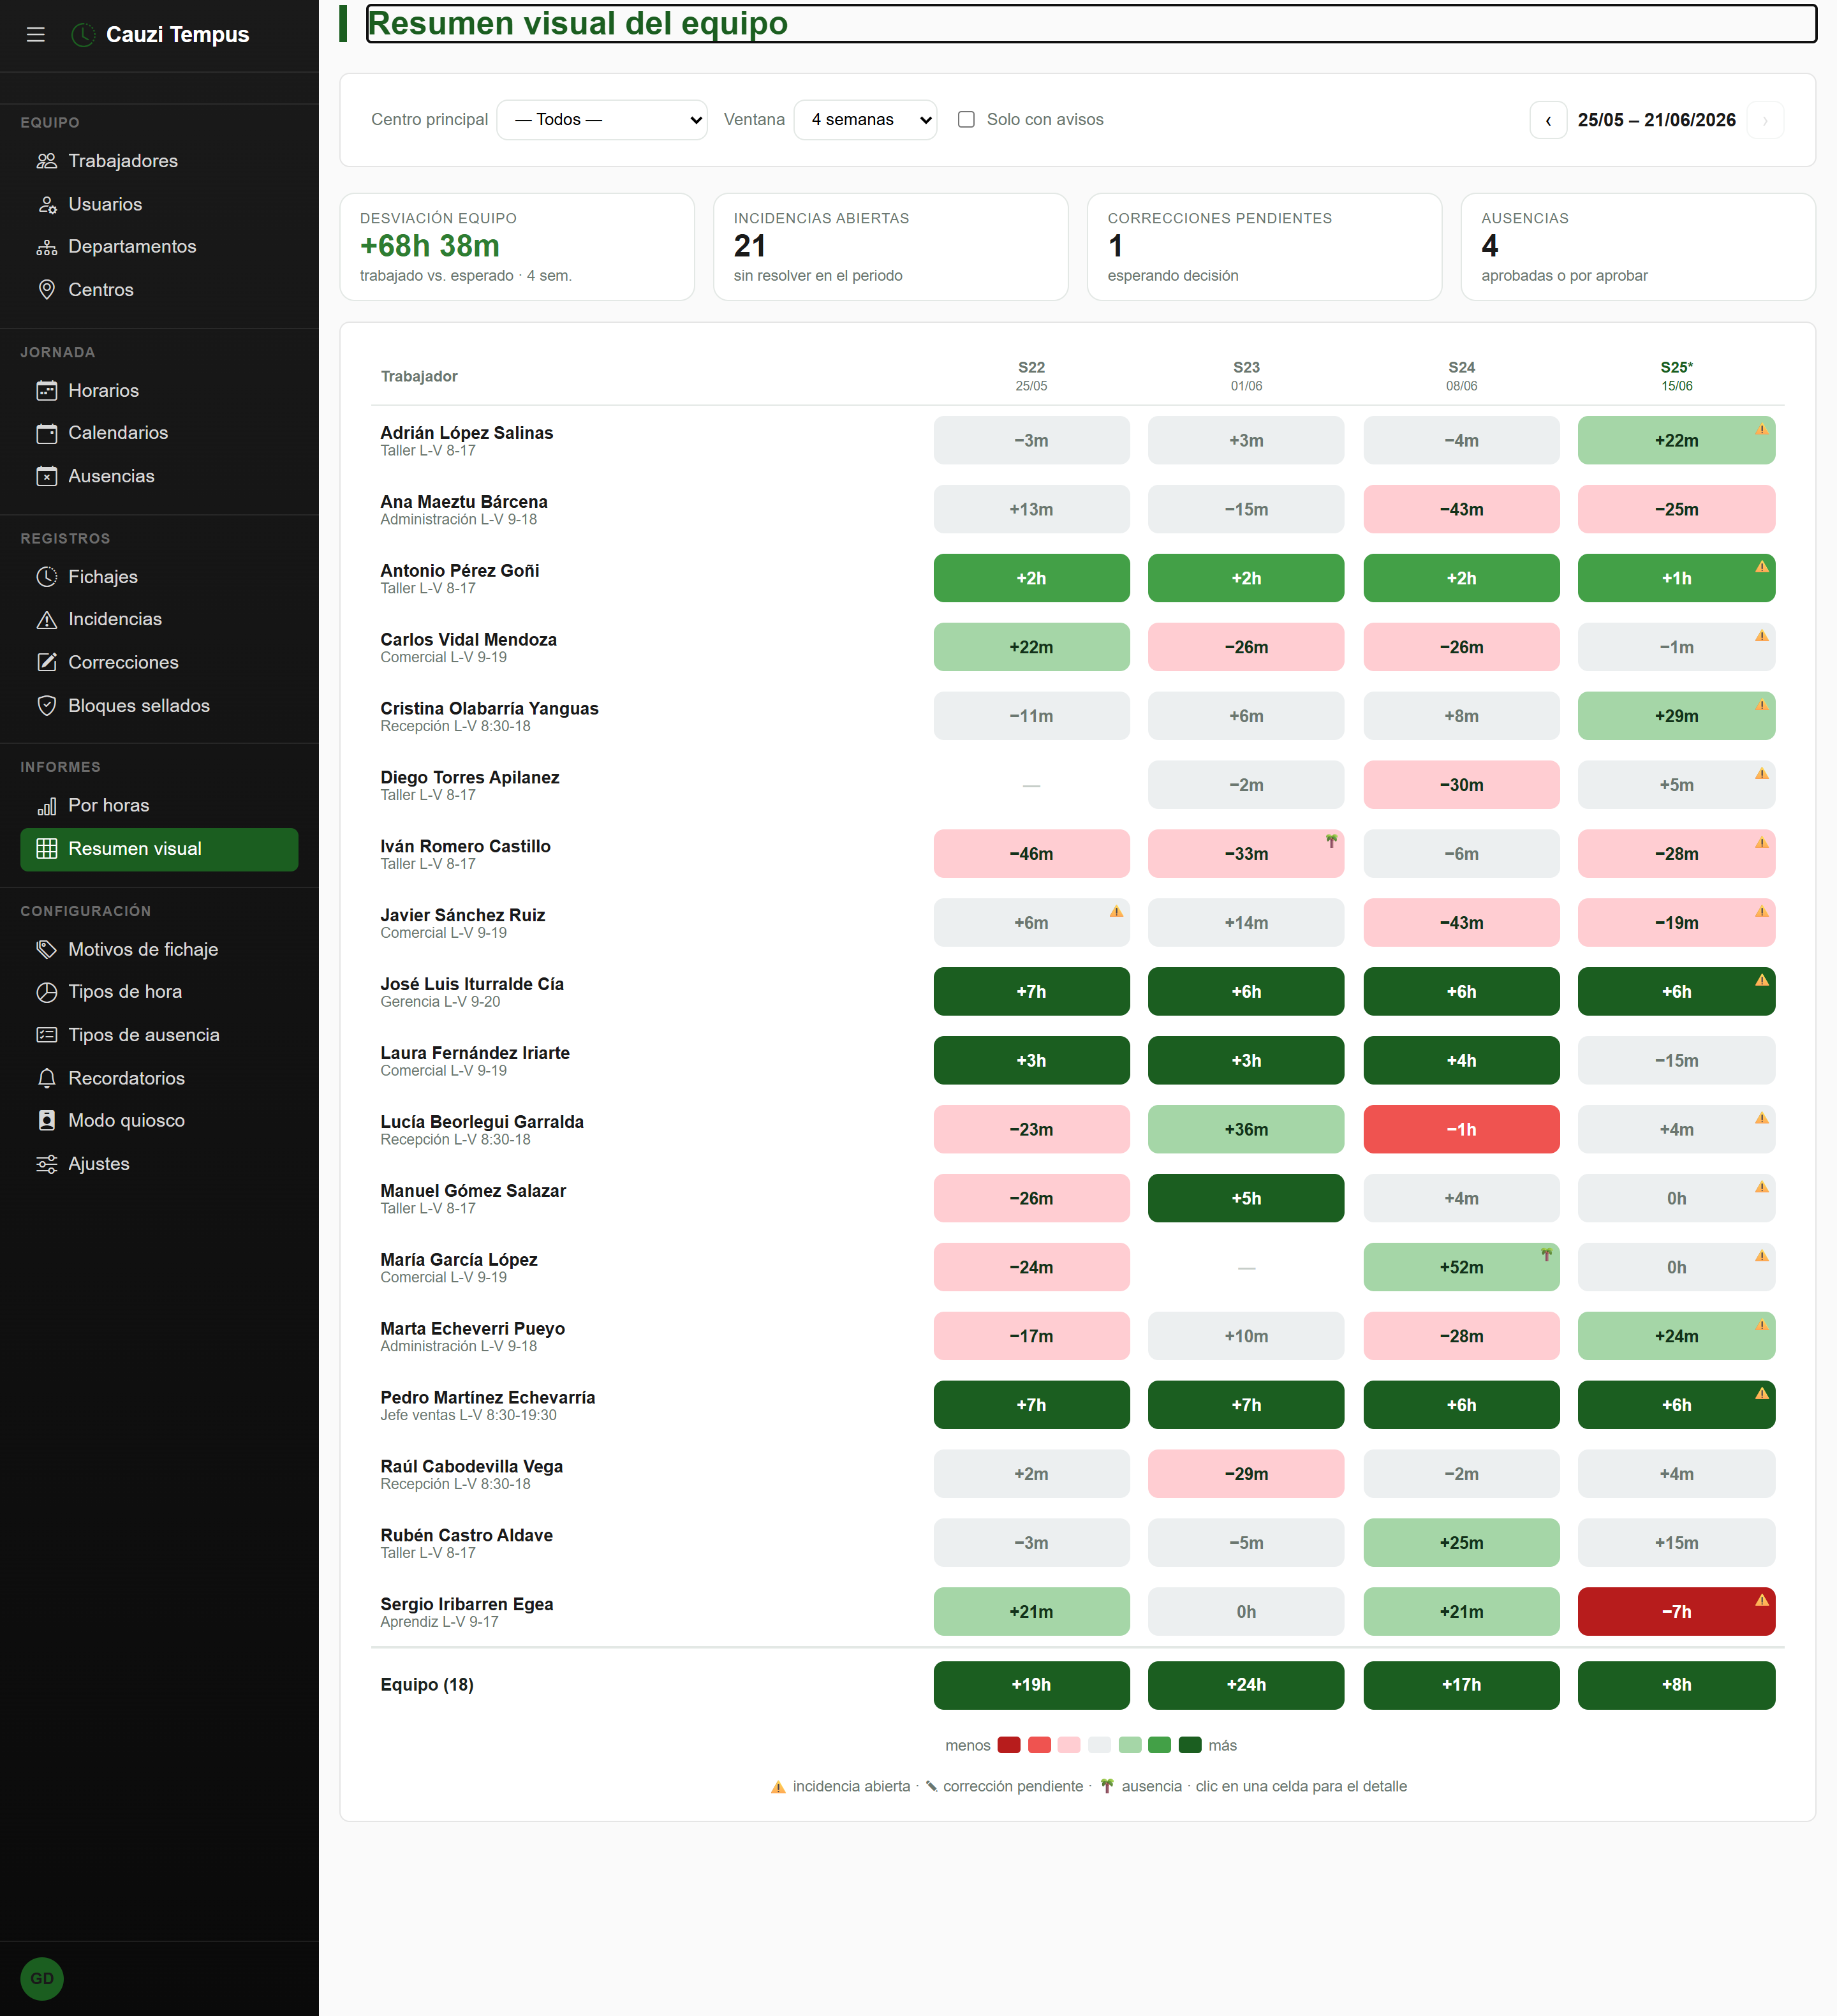
Task: Click the GD user avatar
Action: [42, 1978]
